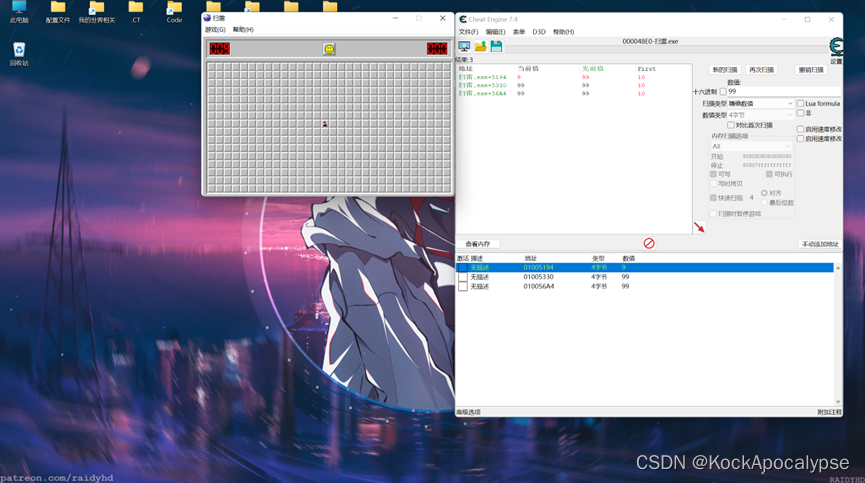Open the 数值类型 value type dropdown
Image resolution: width=865 pixels, height=483 pixels.
760,115
